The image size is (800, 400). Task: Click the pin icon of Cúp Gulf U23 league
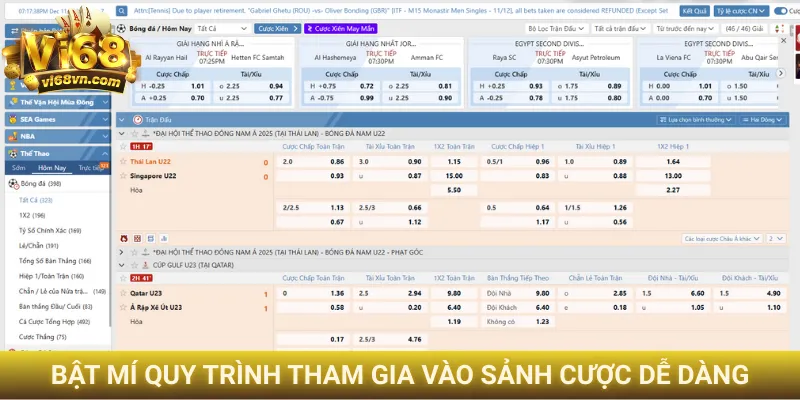[x=145, y=265]
